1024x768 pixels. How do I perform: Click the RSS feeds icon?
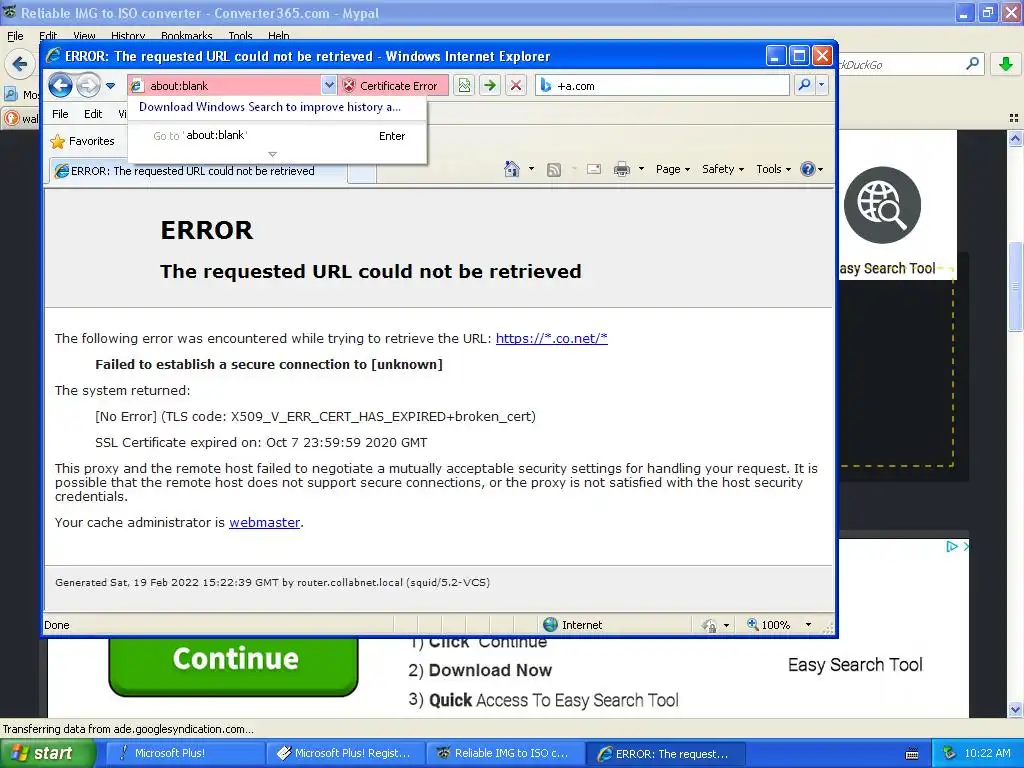[554, 170]
